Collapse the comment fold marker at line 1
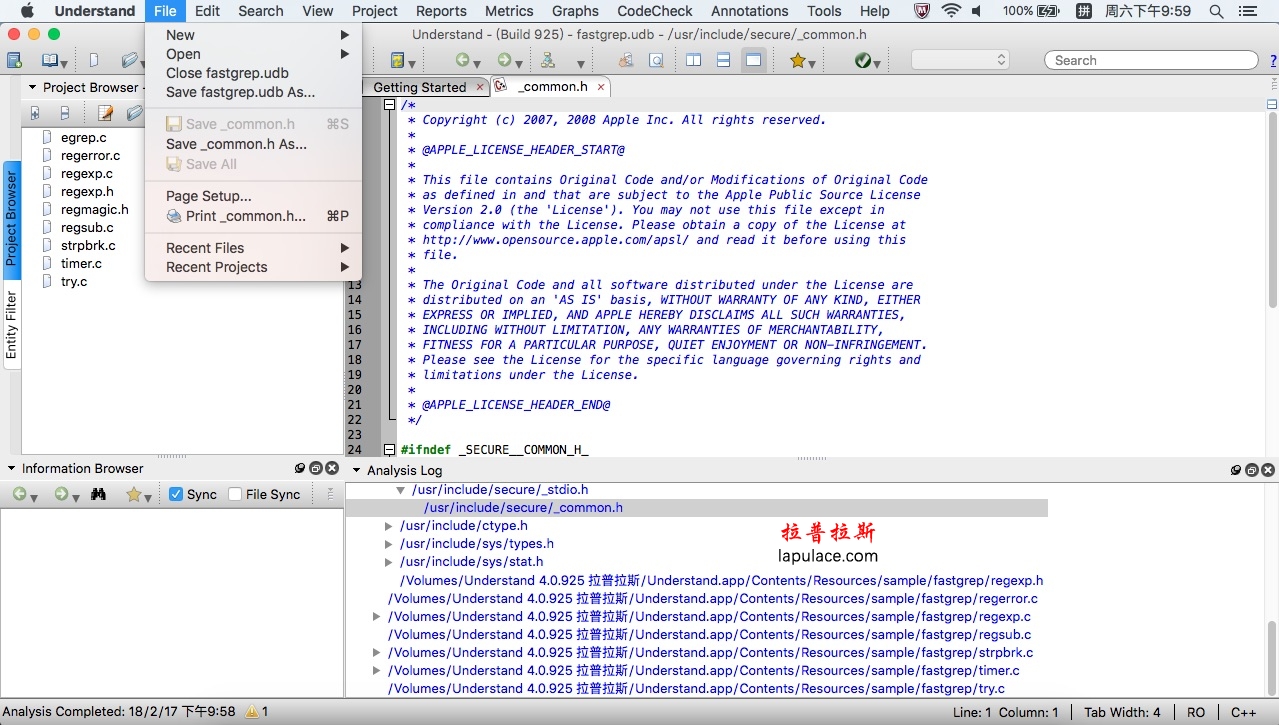Screen dimensions: 1279x725 [389, 105]
